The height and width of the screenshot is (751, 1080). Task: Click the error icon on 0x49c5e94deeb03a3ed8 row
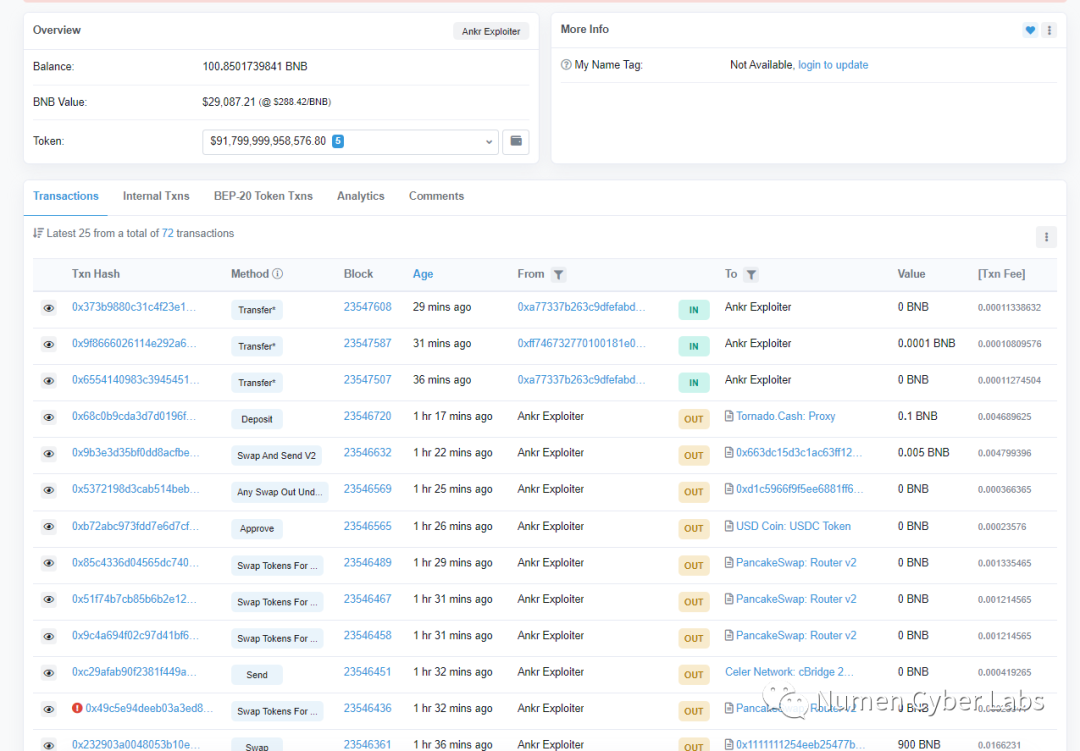(77, 708)
